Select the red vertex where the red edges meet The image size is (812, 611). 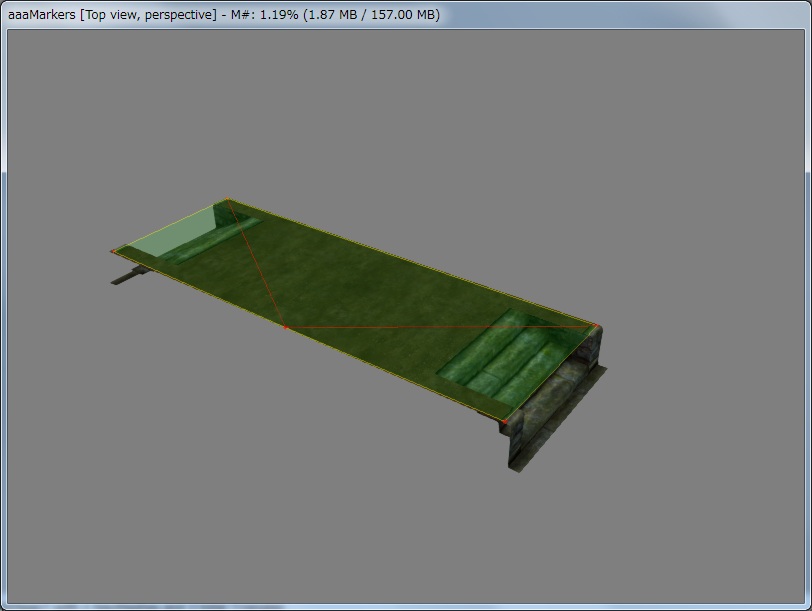[x=285, y=327]
